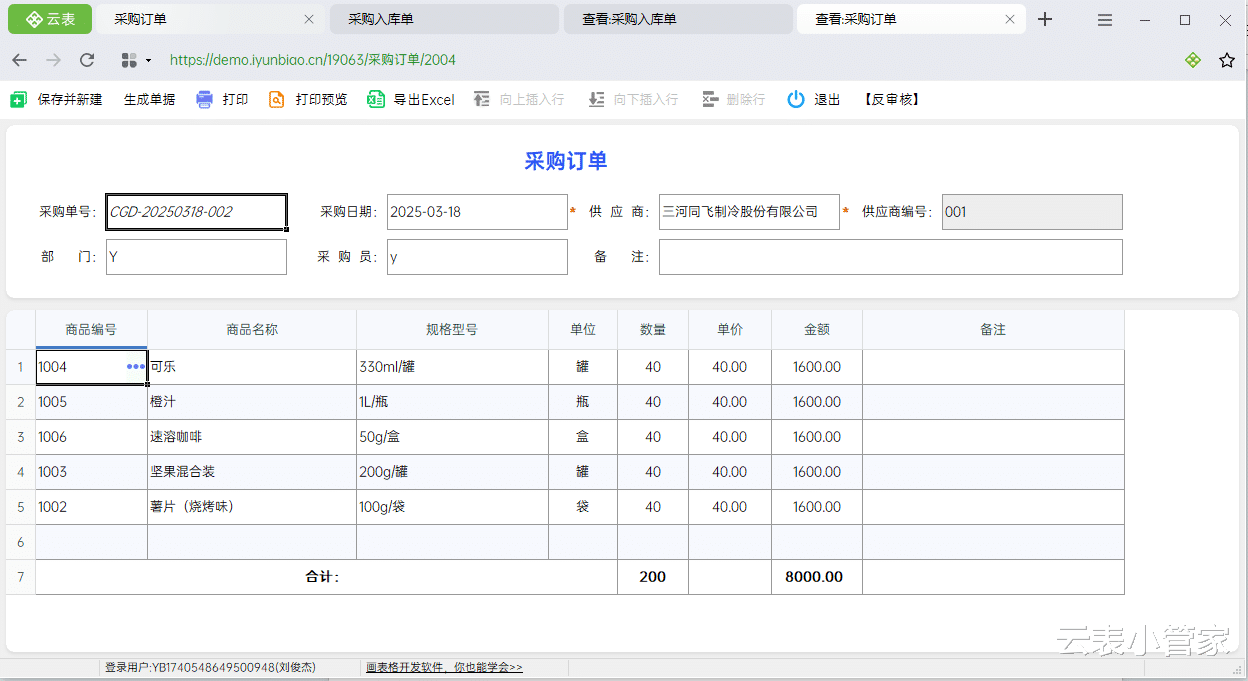
Task: Export to Excel using the toolbar icon
Action: (x=376, y=99)
